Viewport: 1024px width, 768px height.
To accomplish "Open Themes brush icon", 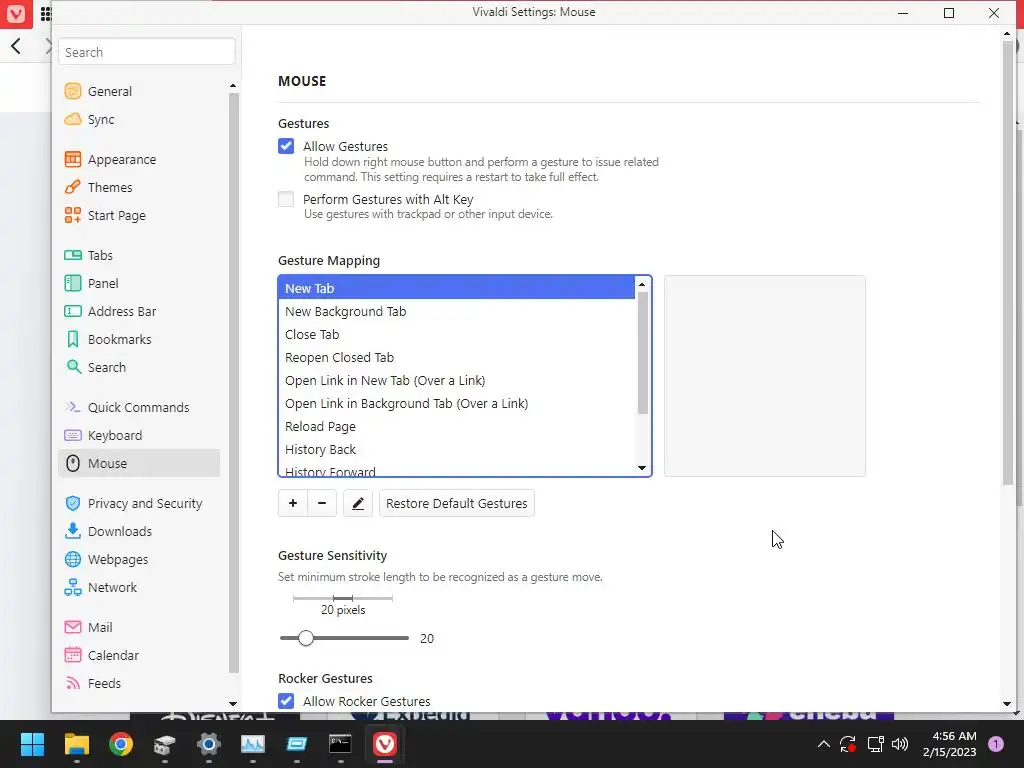I will coord(72,187).
